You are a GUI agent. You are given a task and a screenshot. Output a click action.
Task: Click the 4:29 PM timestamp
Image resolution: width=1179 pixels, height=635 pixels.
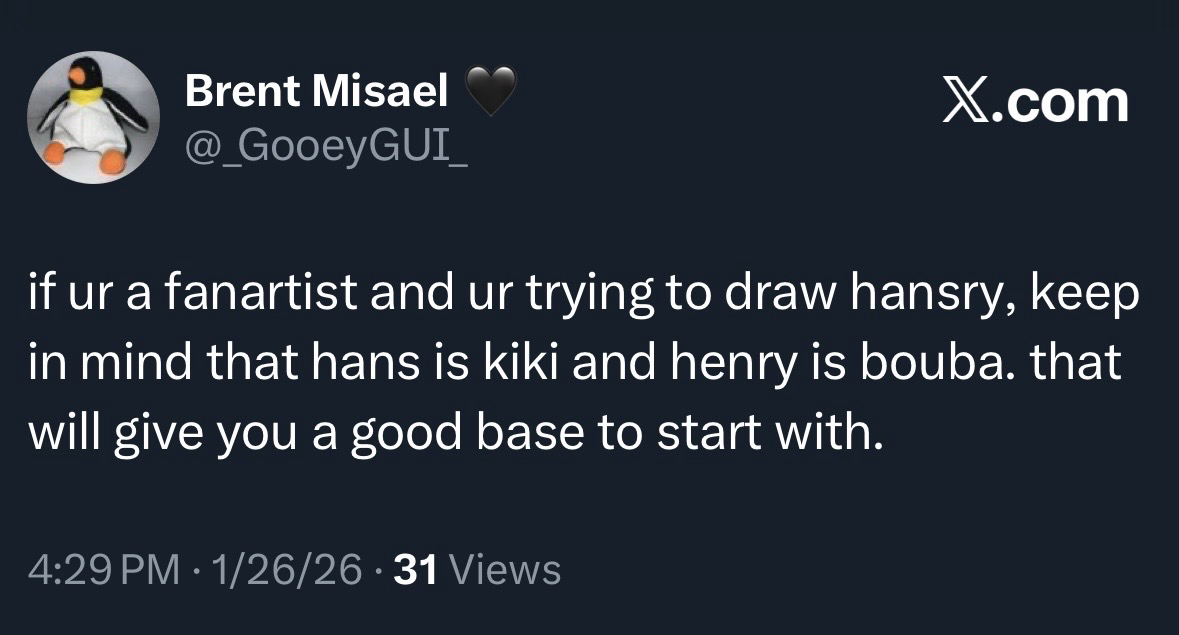103,570
